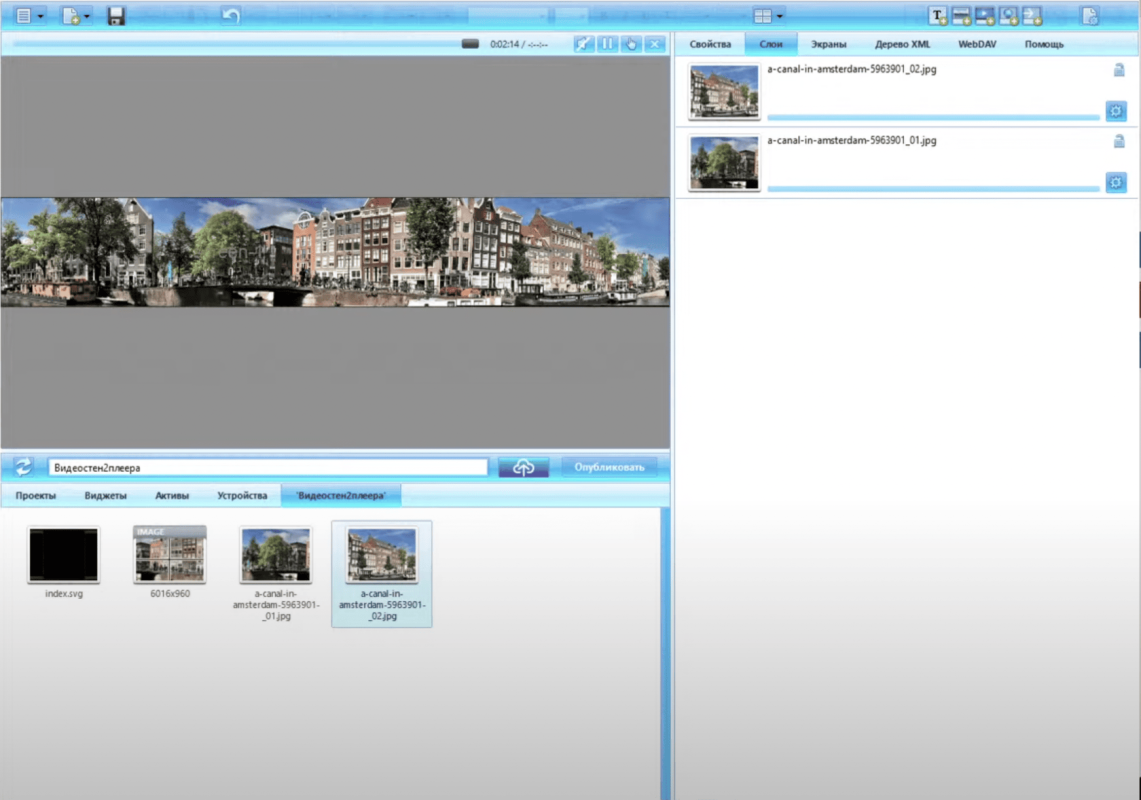Switch to the Свойства tab
Viewport: 1141px width, 800px height.
pyautogui.click(x=710, y=44)
